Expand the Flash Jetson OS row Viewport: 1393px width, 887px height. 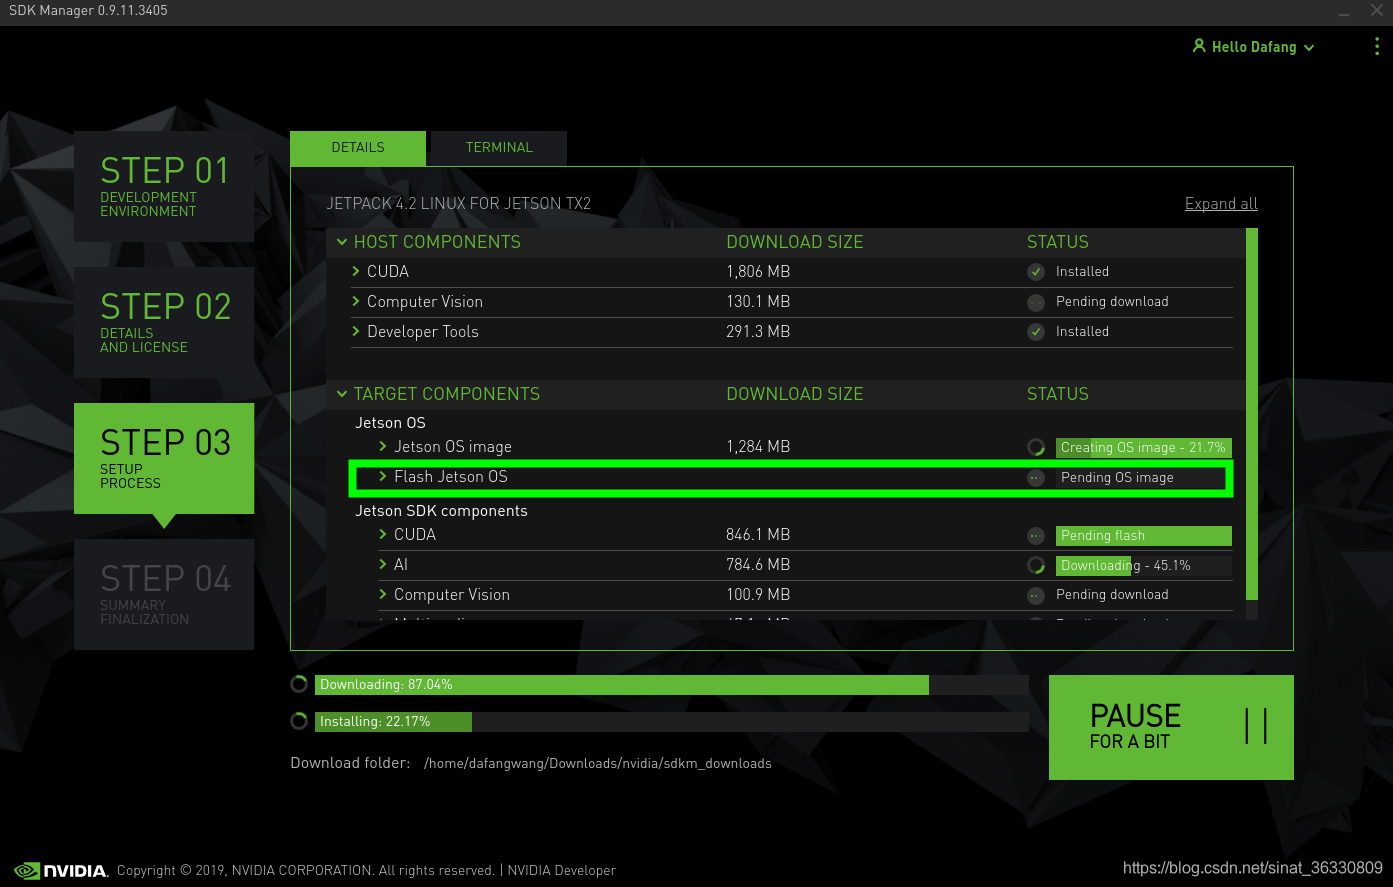tap(383, 476)
